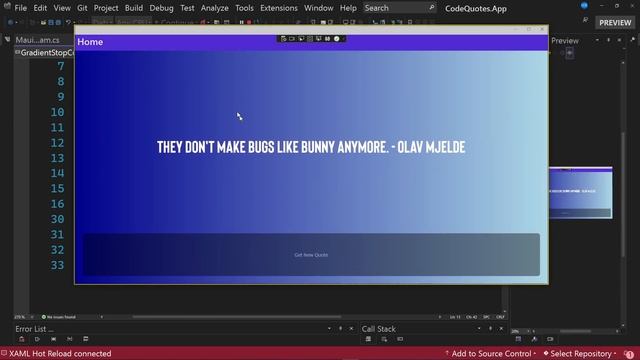This screenshot has width=640, height=360.
Task: Click the Save All icon in toolbar
Action: coord(58,22)
